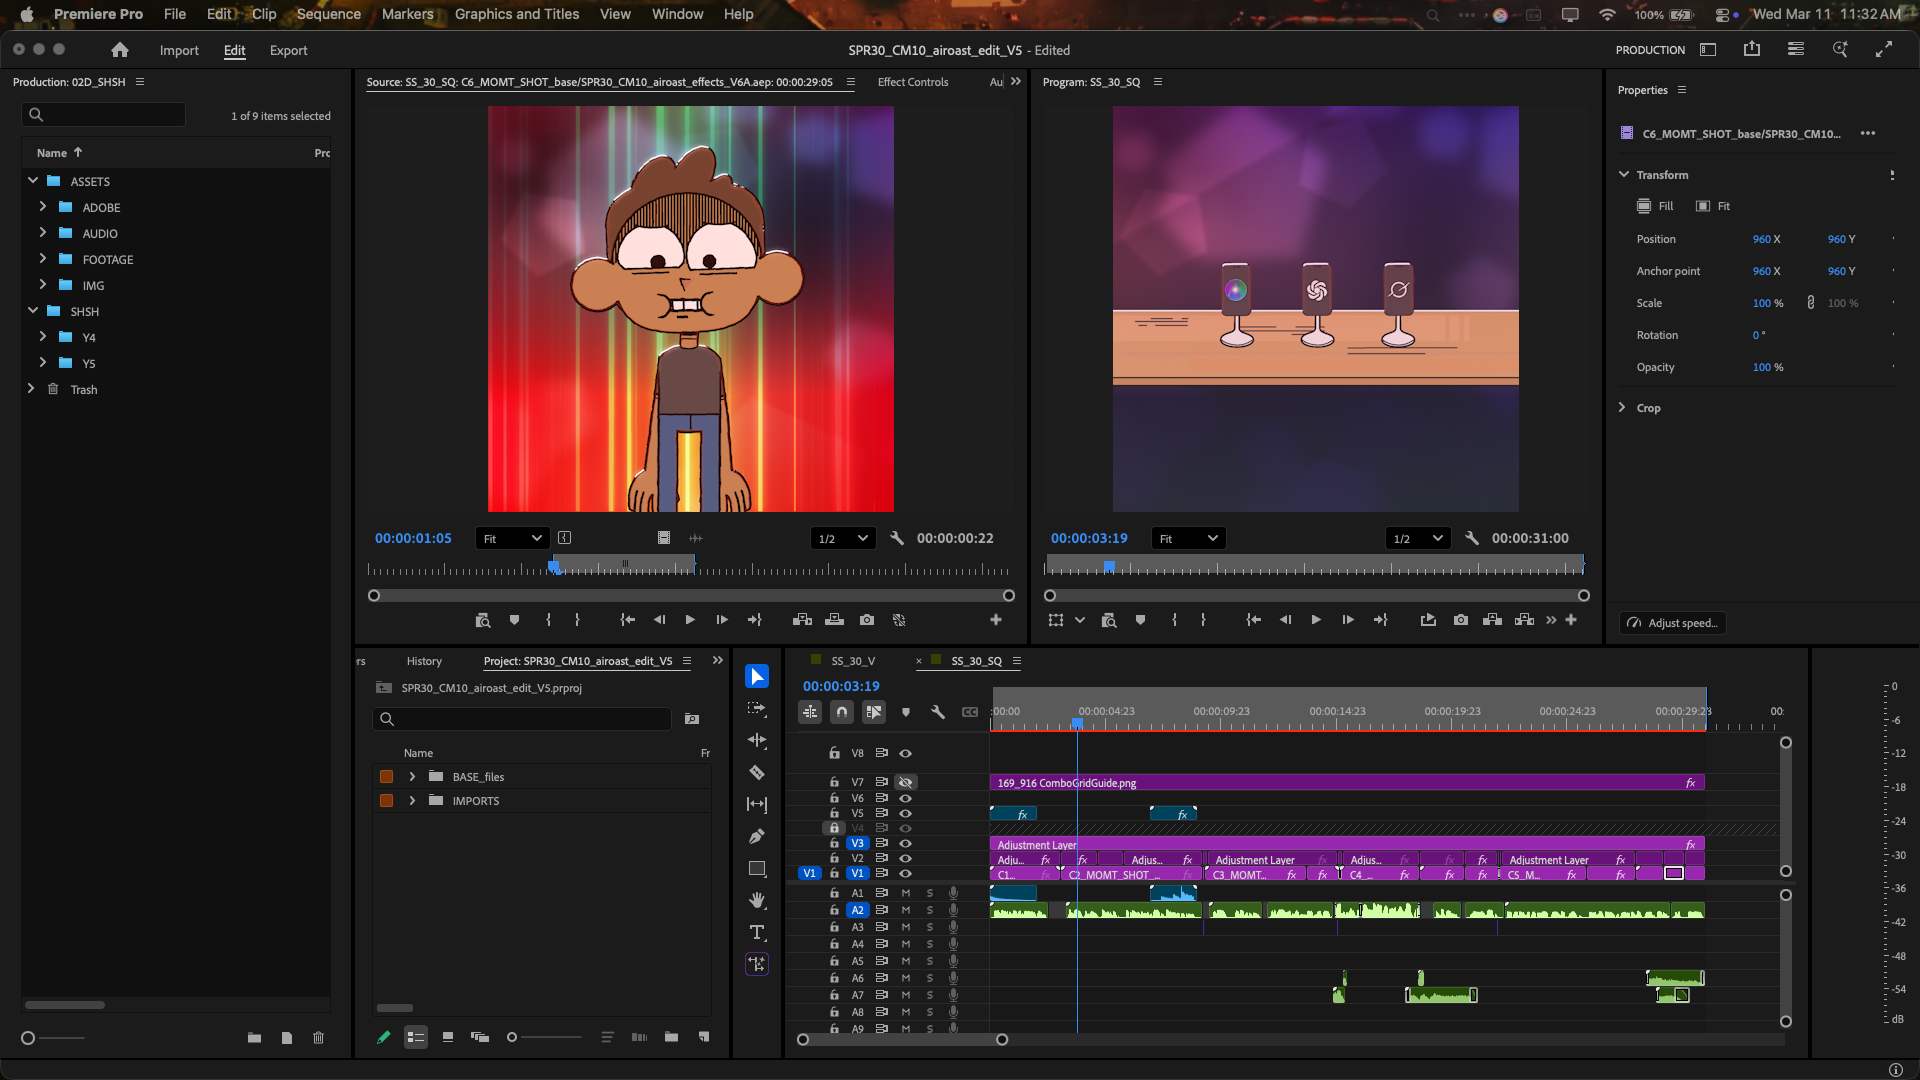Viewport: 1920px width, 1080px height.
Task: Open the Workspaces icon next to PRODUCTION
Action: 1708,49
